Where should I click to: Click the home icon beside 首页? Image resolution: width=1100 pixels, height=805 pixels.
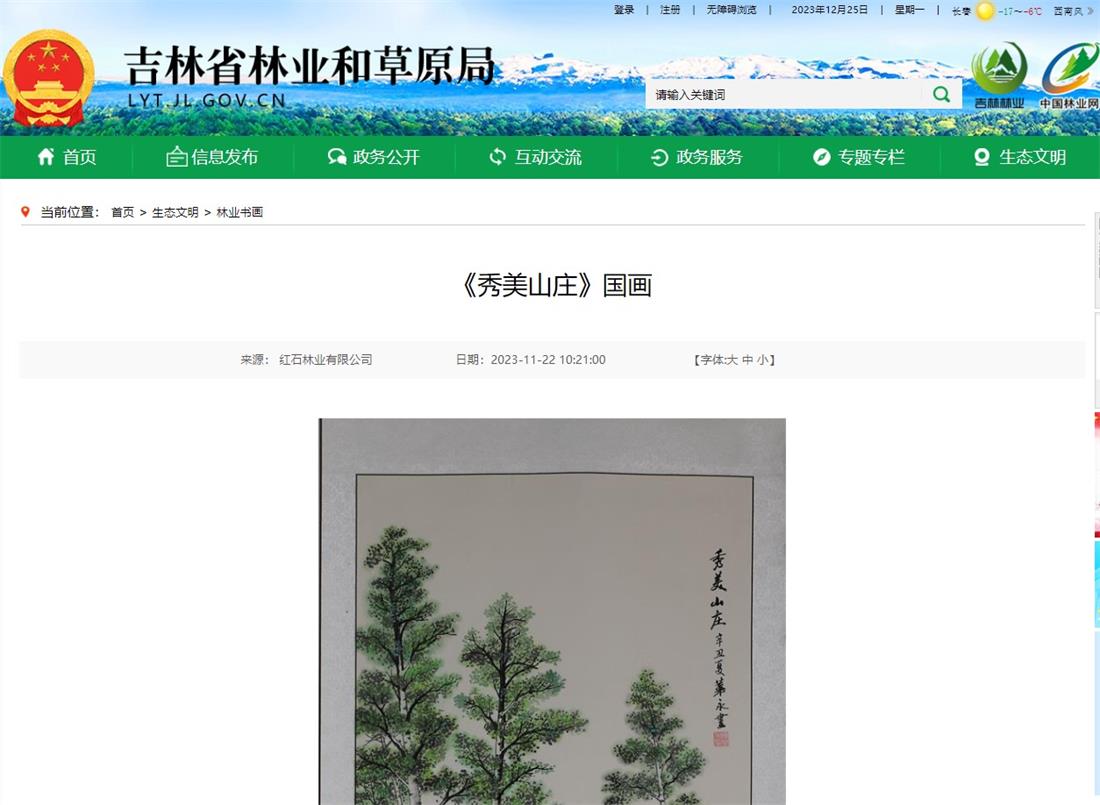46,157
